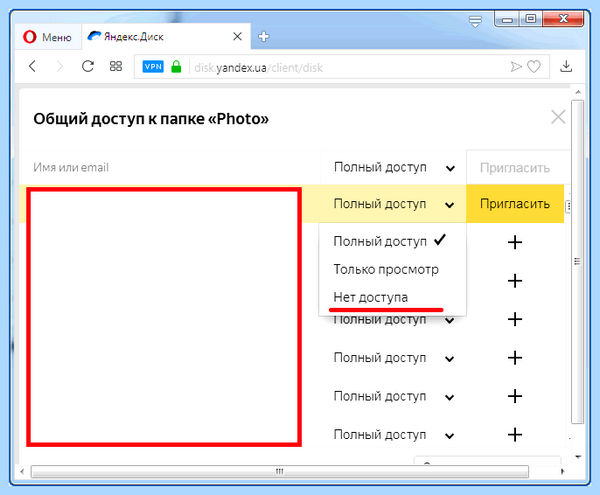The width and height of the screenshot is (600, 495).
Task: Click the yellow Пригласить button
Action: [515, 204]
